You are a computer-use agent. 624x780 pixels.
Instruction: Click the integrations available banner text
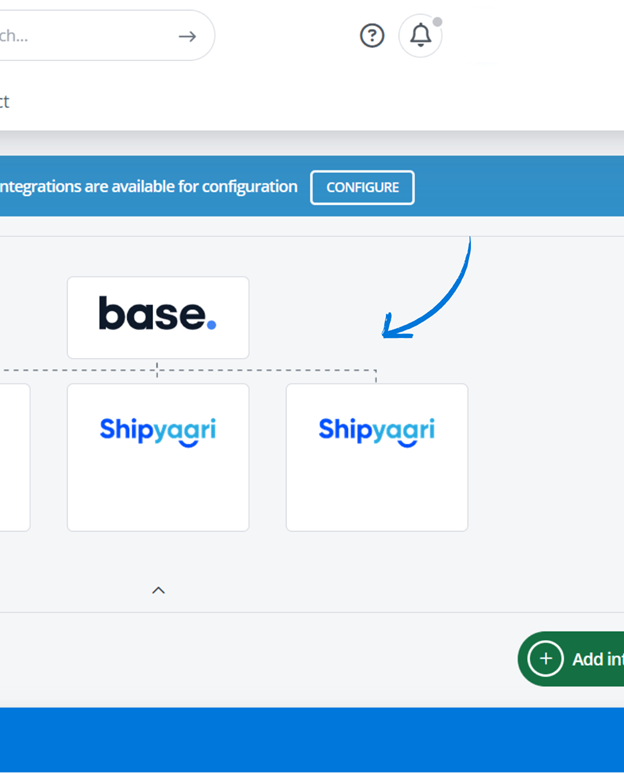150,187
